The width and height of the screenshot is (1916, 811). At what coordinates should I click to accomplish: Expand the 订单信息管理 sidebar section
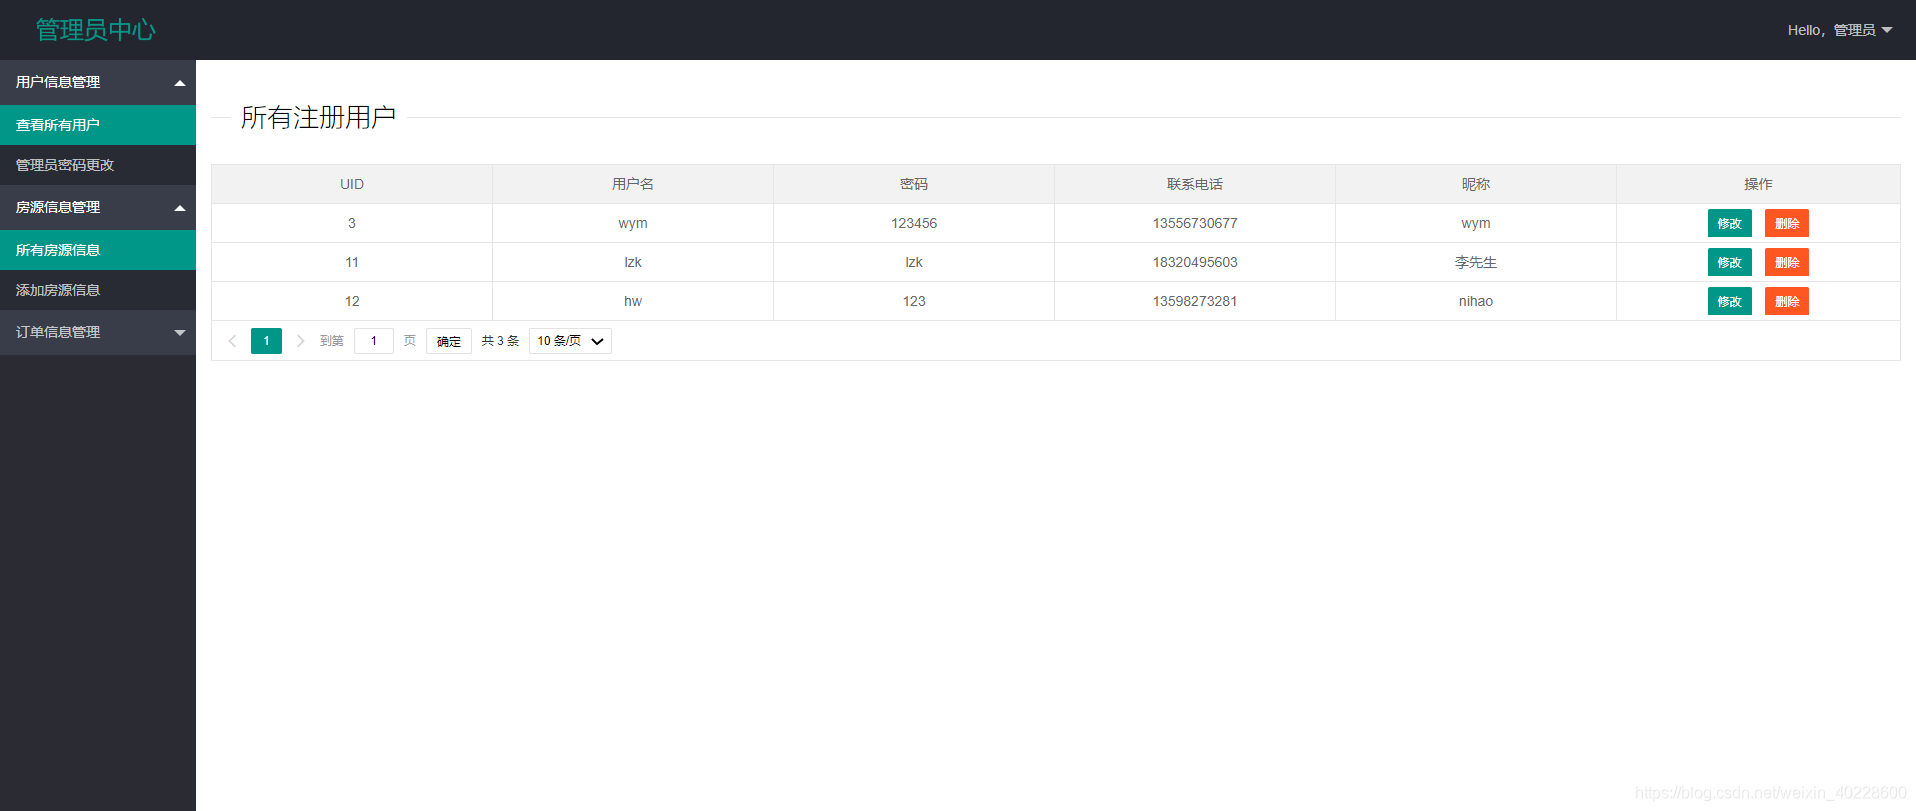click(98, 332)
